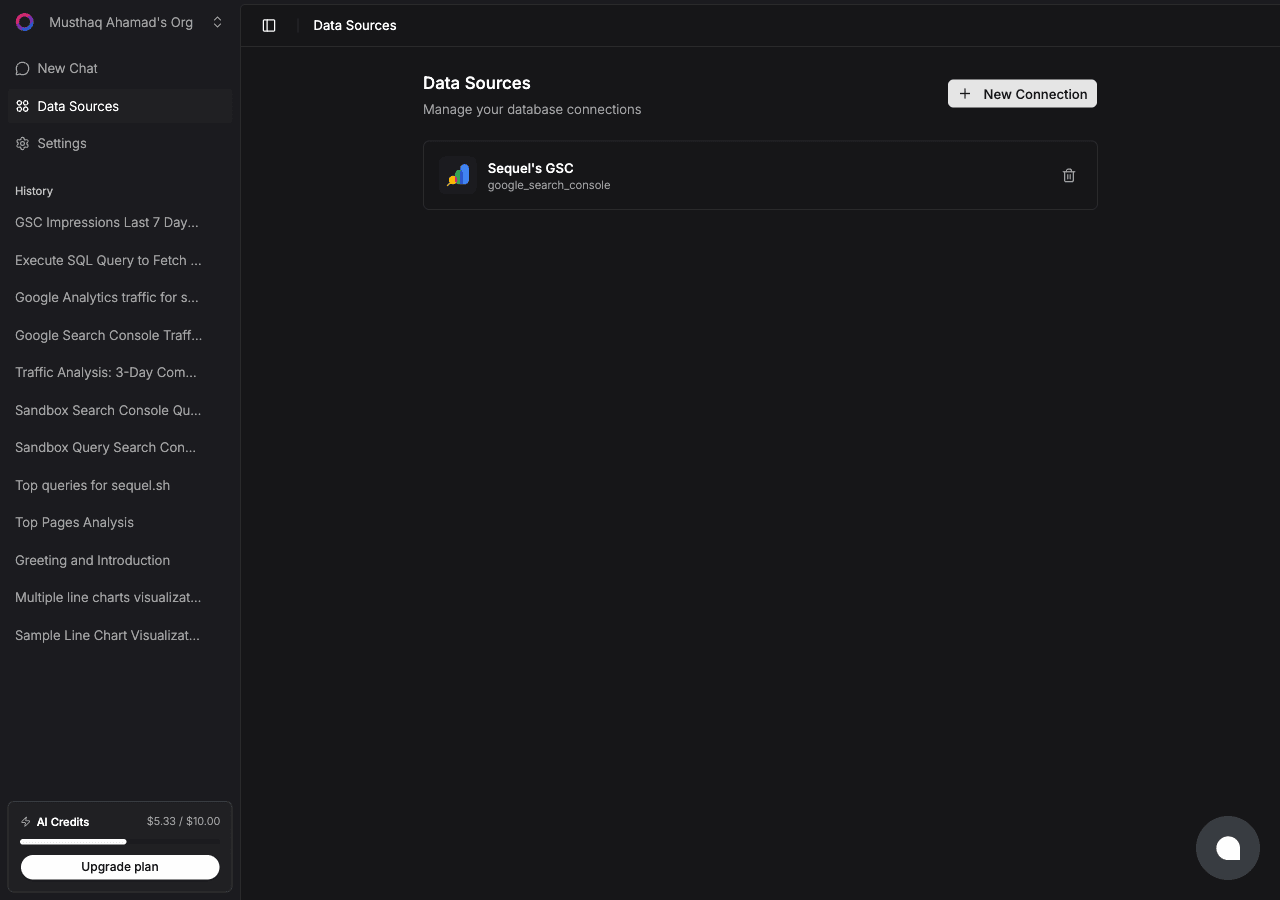Click the Google Search Console logo
1280x900 pixels.
tap(458, 175)
